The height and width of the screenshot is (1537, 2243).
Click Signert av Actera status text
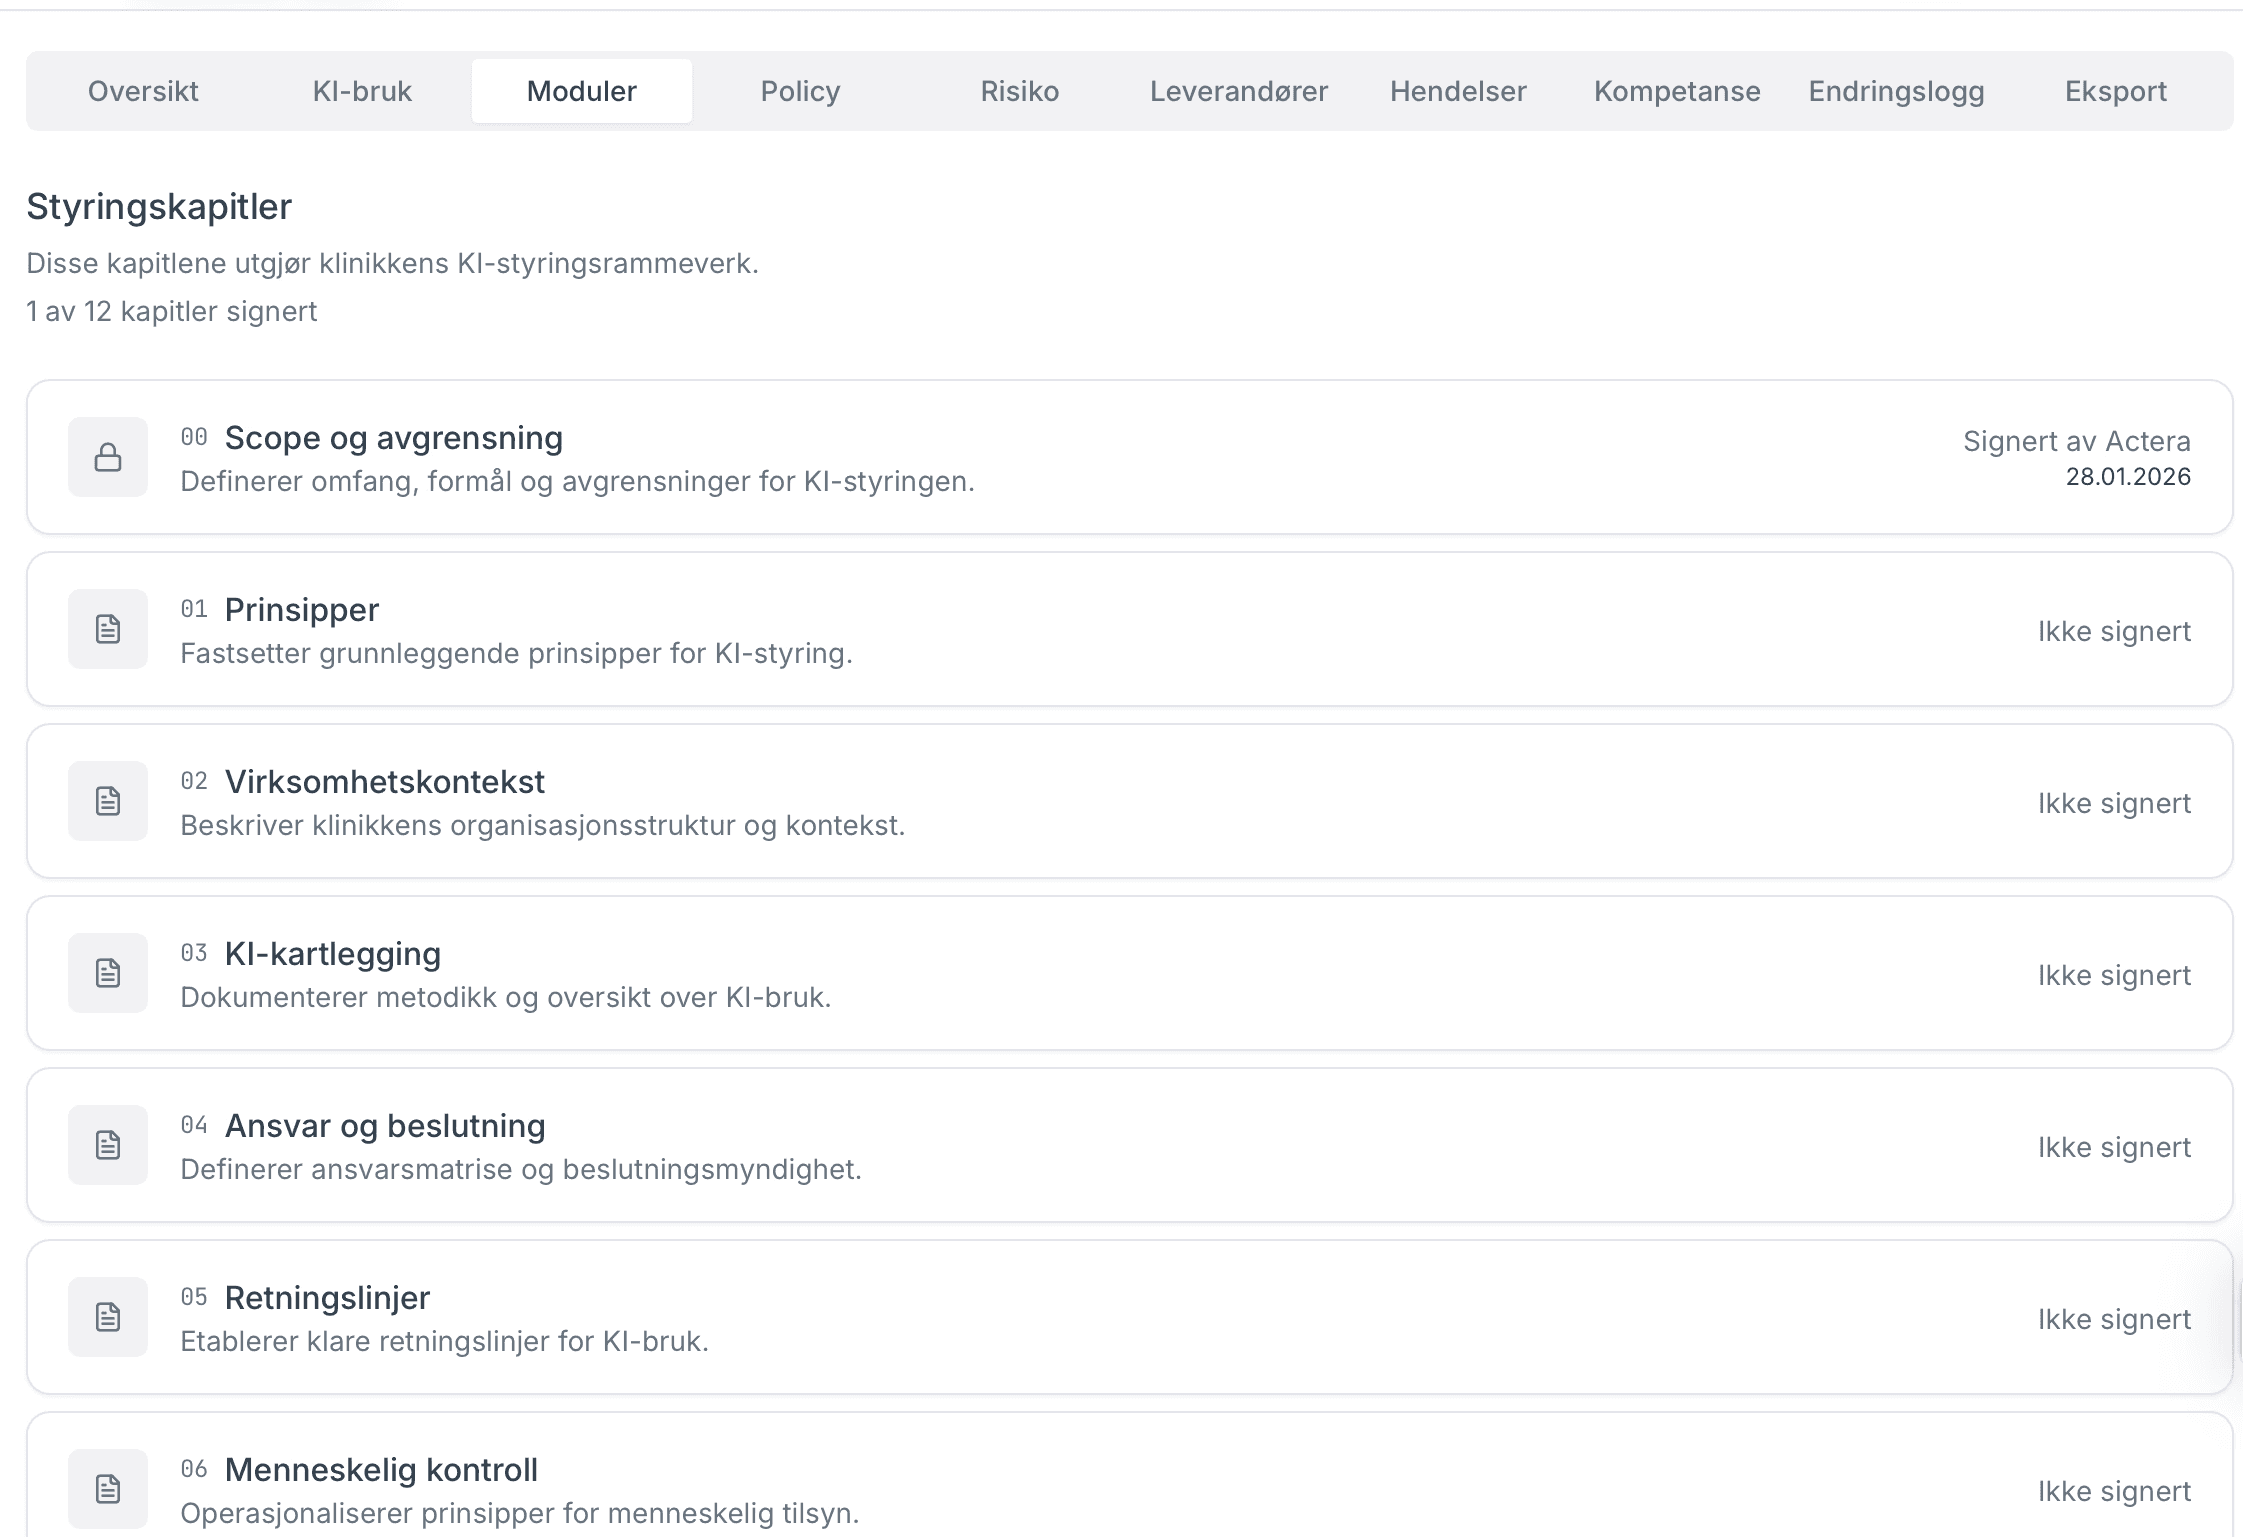pos(2076,441)
